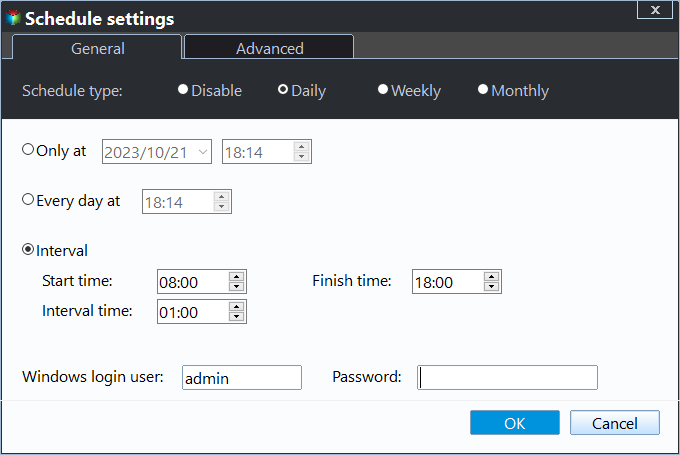Switch to the General tab
680x455 pixels.
[x=97, y=47]
